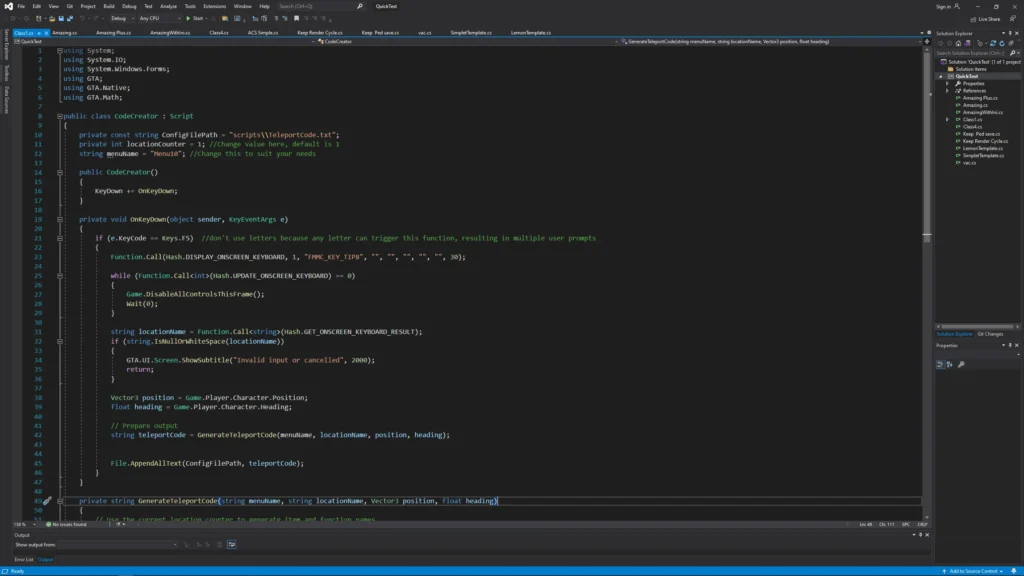Open the File menu
Viewport: 1024px width, 576px height.
[21, 6]
